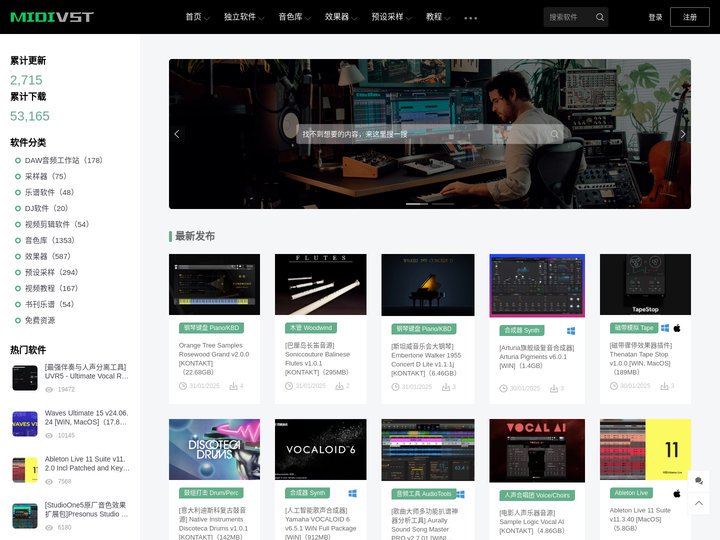Open DAW音频工作站 (178) category
Image resolution: width=720 pixels, height=540 pixels.
tap(63, 160)
